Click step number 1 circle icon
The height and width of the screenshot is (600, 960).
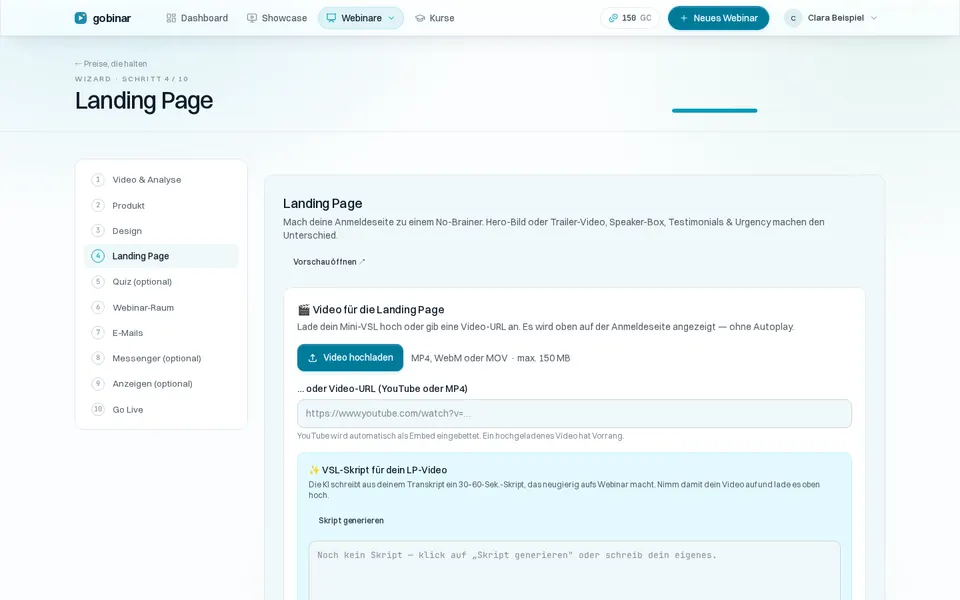(98, 179)
